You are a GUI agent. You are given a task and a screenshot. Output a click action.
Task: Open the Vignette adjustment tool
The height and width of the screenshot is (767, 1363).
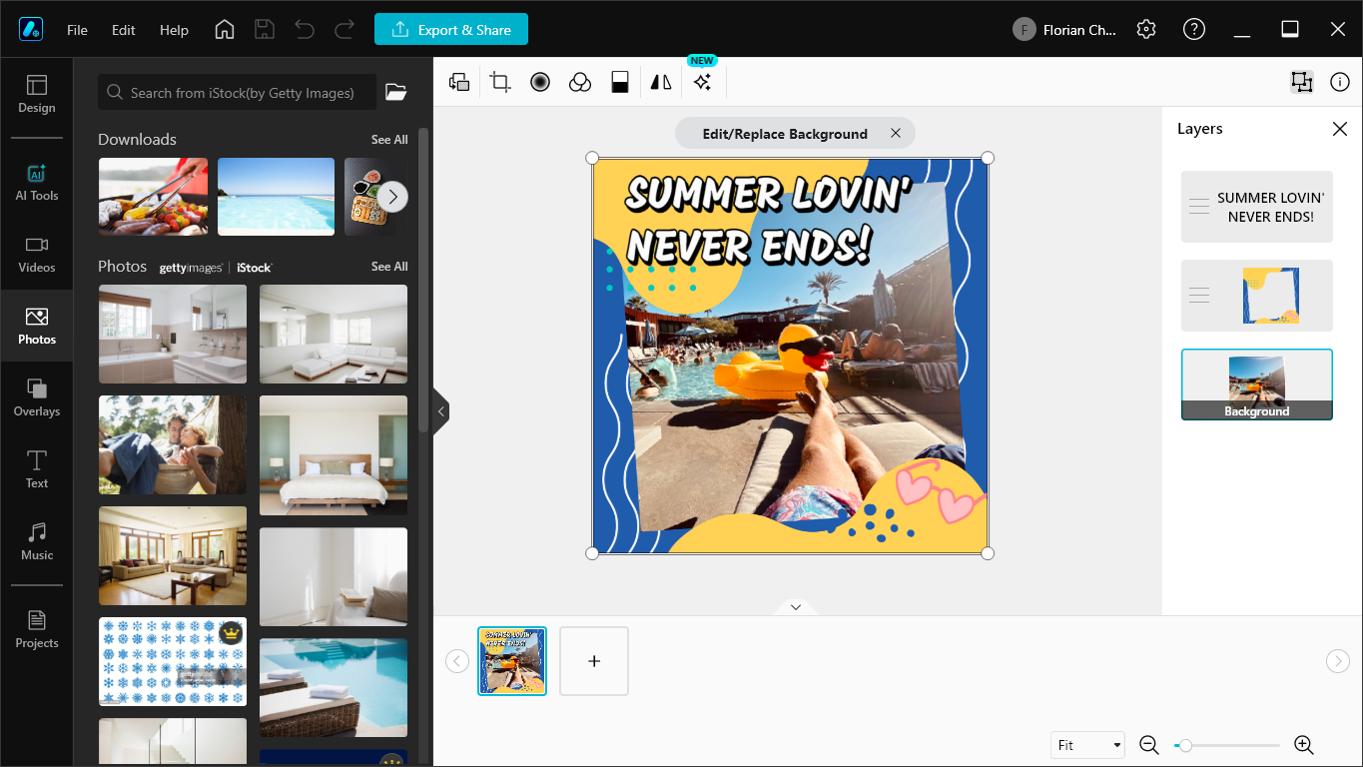[x=540, y=81]
